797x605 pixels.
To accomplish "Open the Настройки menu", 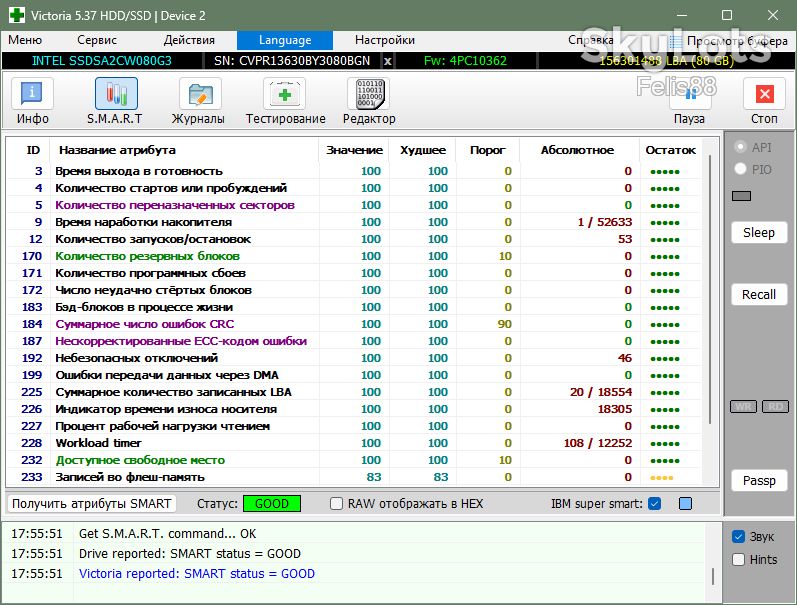I will 385,40.
